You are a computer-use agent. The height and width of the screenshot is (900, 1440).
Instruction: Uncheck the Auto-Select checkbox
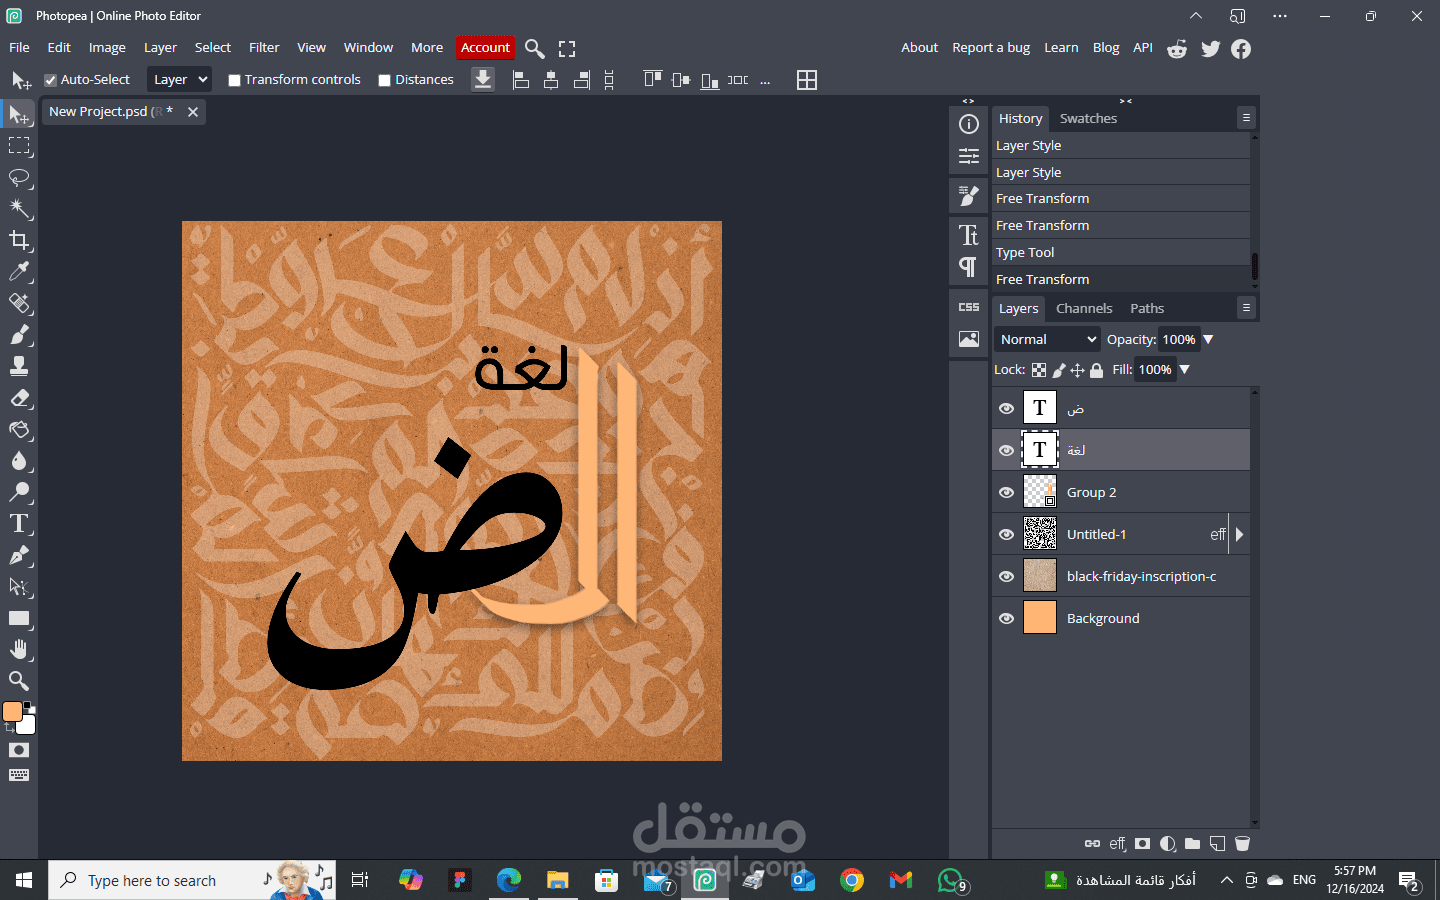(x=51, y=79)
